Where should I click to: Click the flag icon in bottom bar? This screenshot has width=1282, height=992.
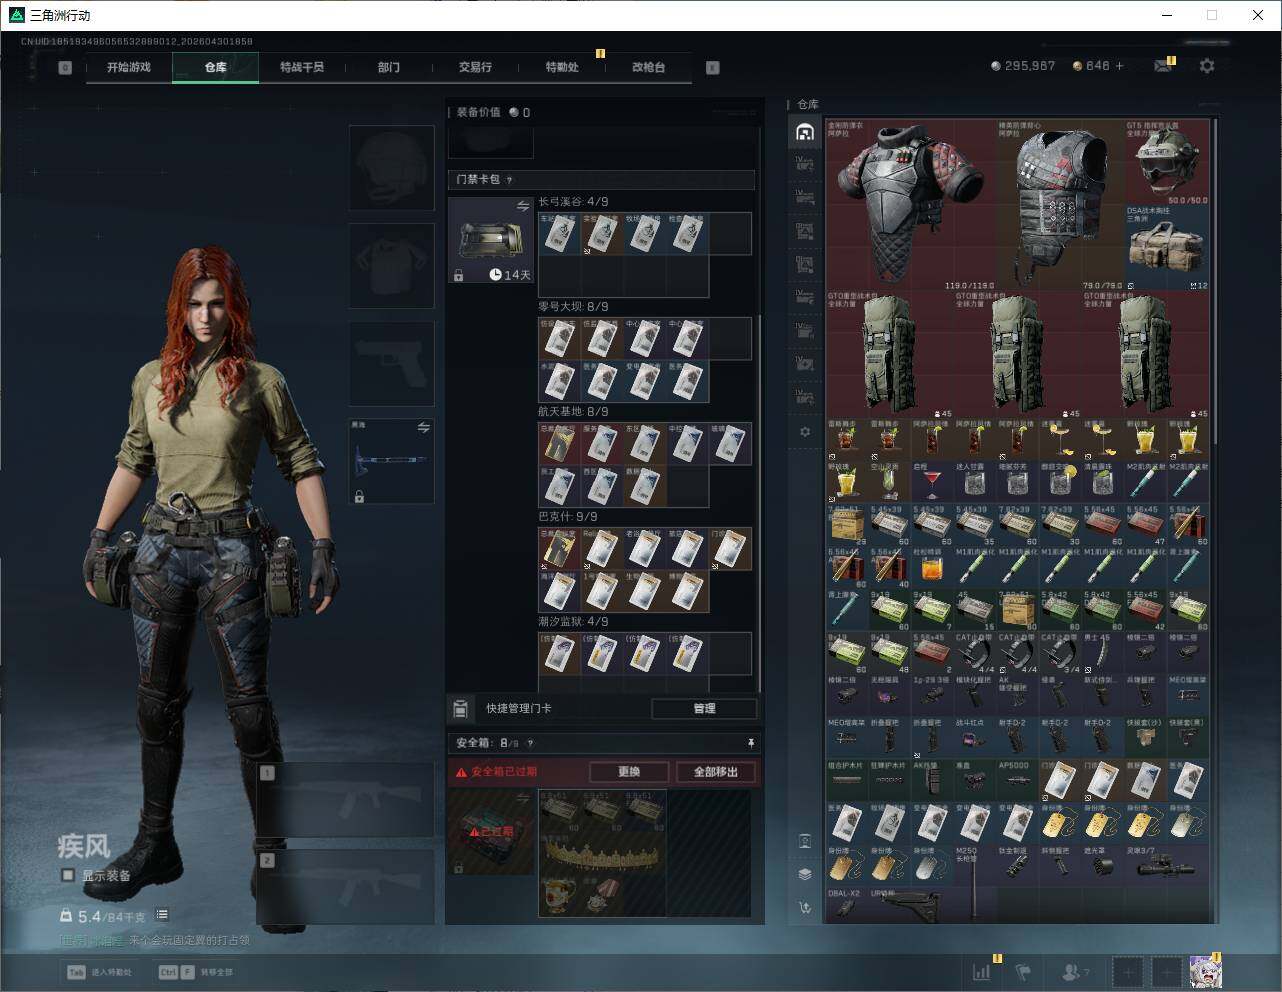(1023, 972)
